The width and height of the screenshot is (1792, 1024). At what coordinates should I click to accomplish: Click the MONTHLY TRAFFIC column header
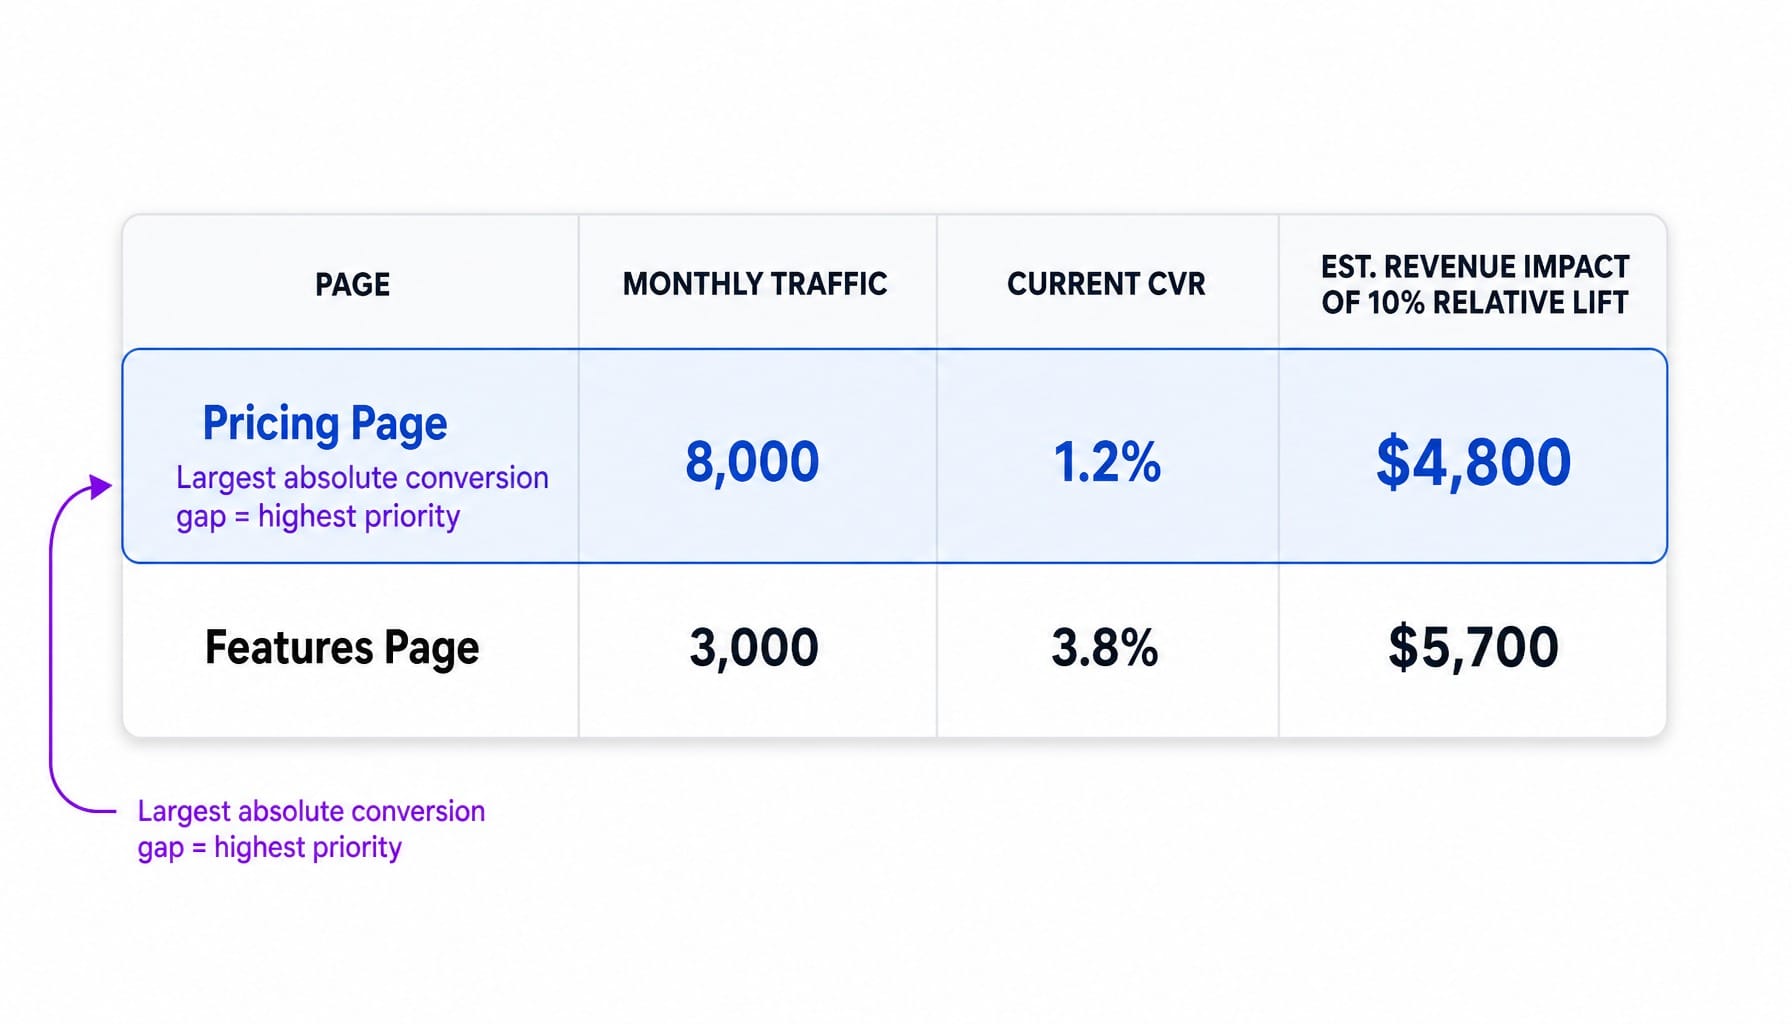(x=755, y=284)
